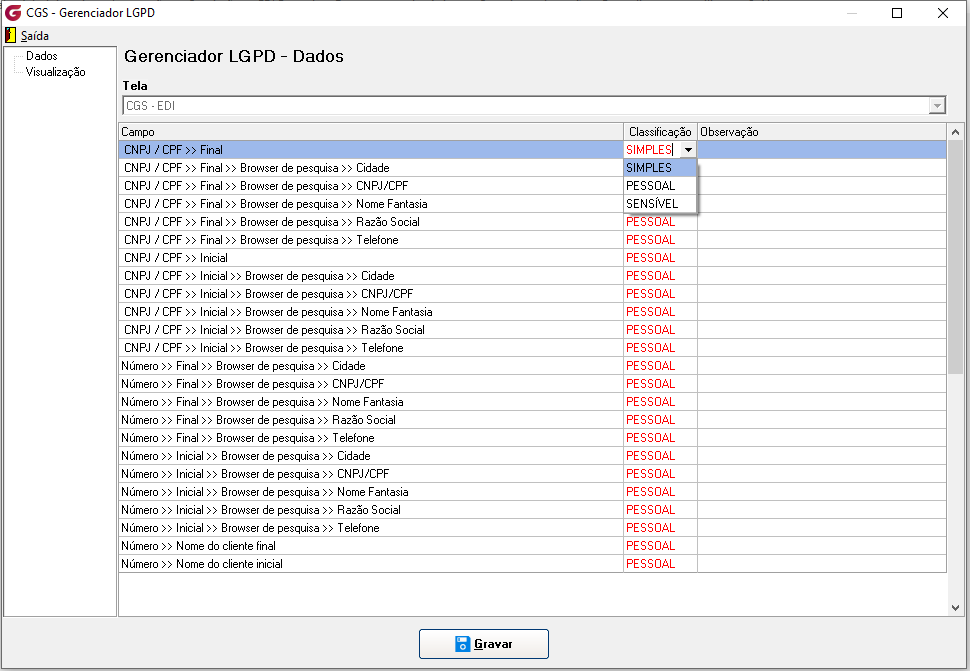Click PESSOAL classification for Número >> Nome do cliente inicial
970x671 pixels.
click(660, 563)
